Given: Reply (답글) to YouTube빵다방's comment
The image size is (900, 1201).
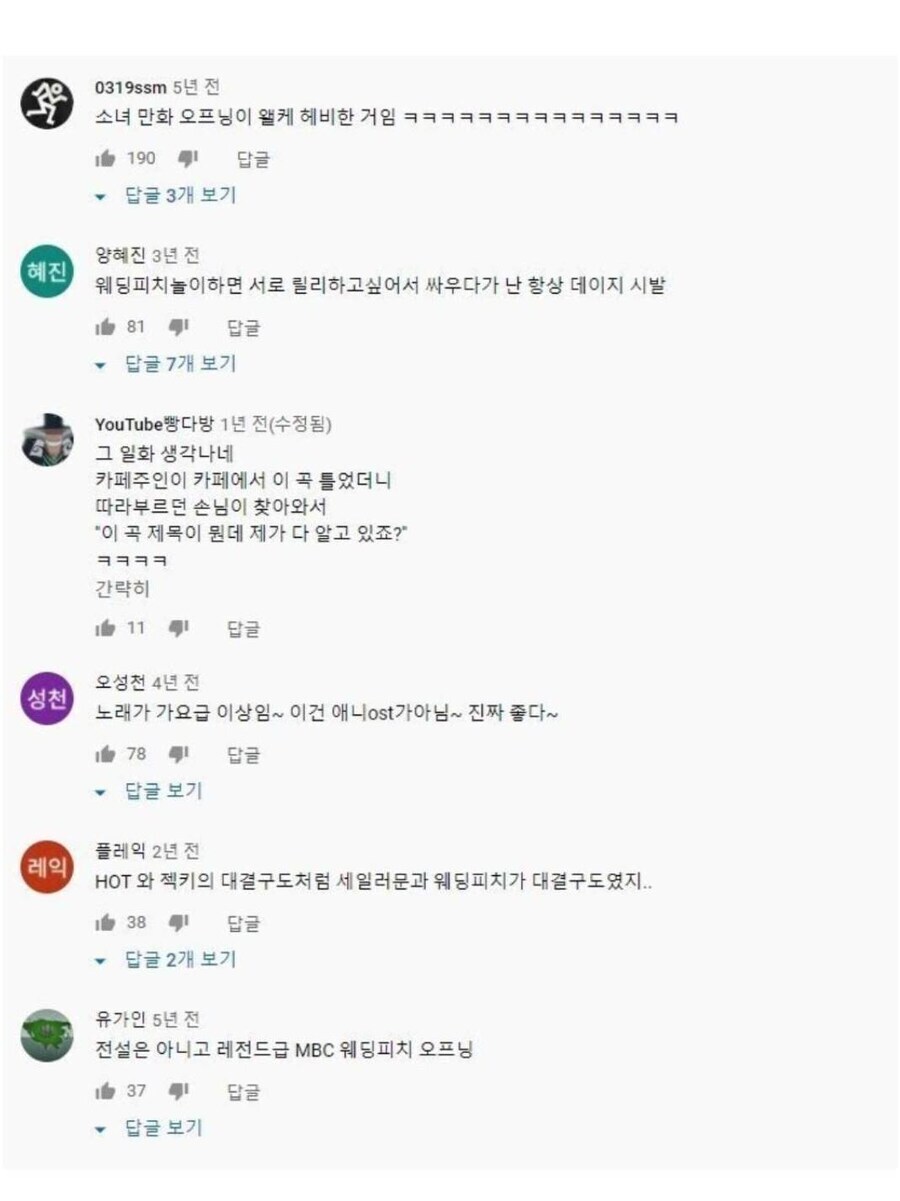Looking at the screenshot, I should click(x=243, y=629).
